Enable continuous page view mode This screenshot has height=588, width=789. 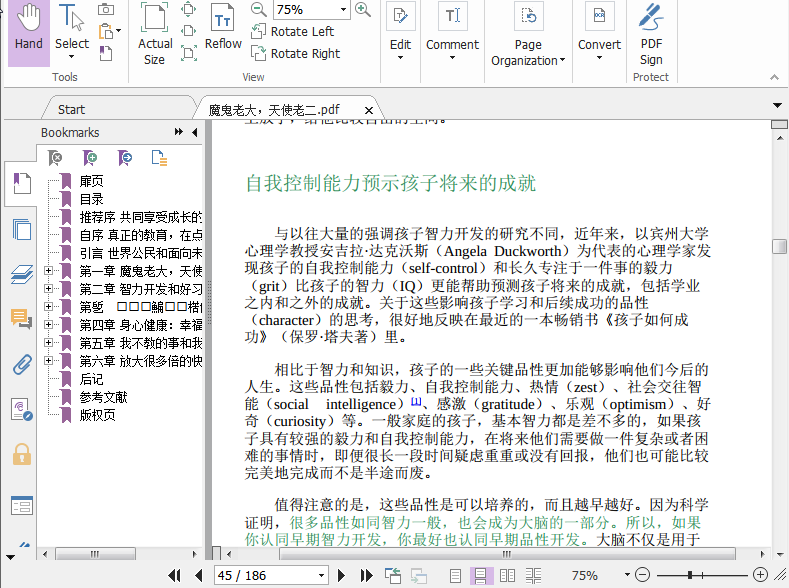click(482, 575)
